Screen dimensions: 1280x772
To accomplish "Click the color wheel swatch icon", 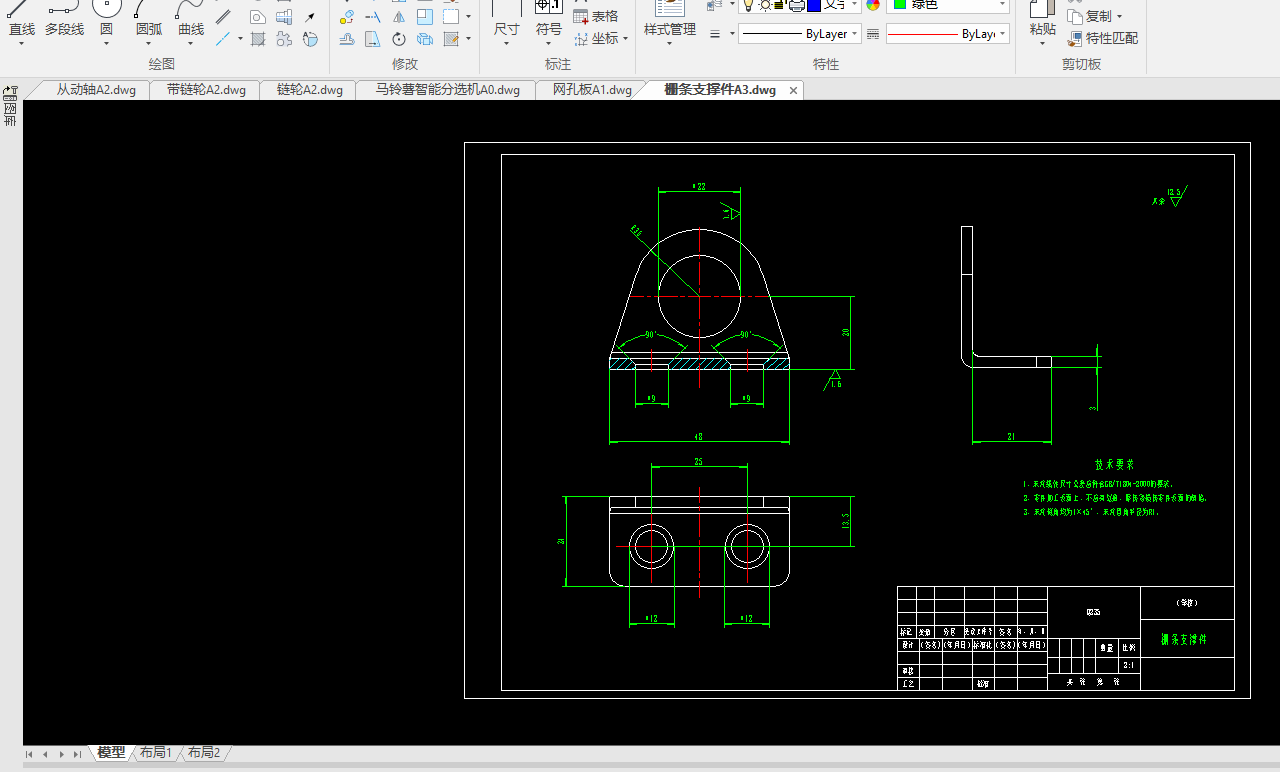I will (873, 5).
